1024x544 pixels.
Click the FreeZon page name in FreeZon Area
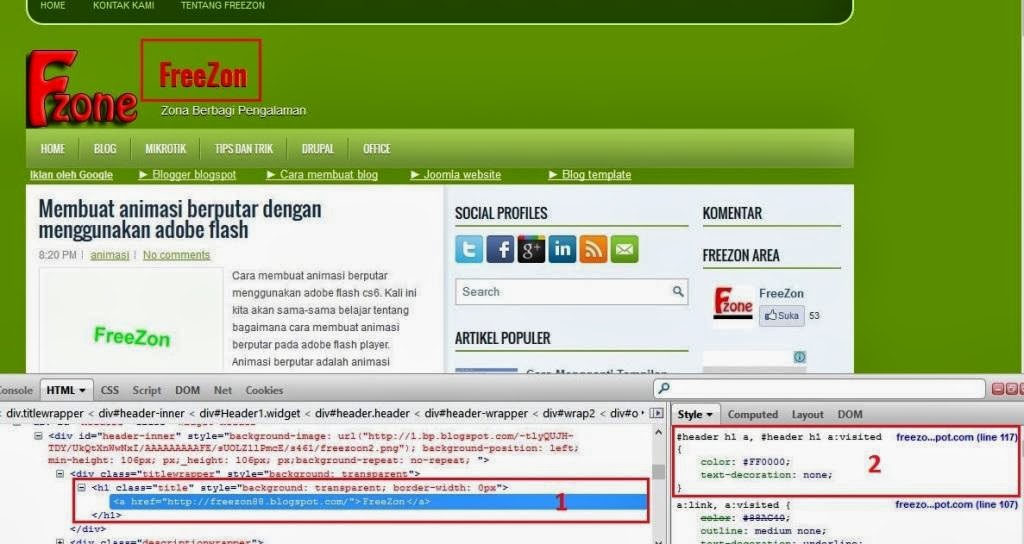(781, 293)
